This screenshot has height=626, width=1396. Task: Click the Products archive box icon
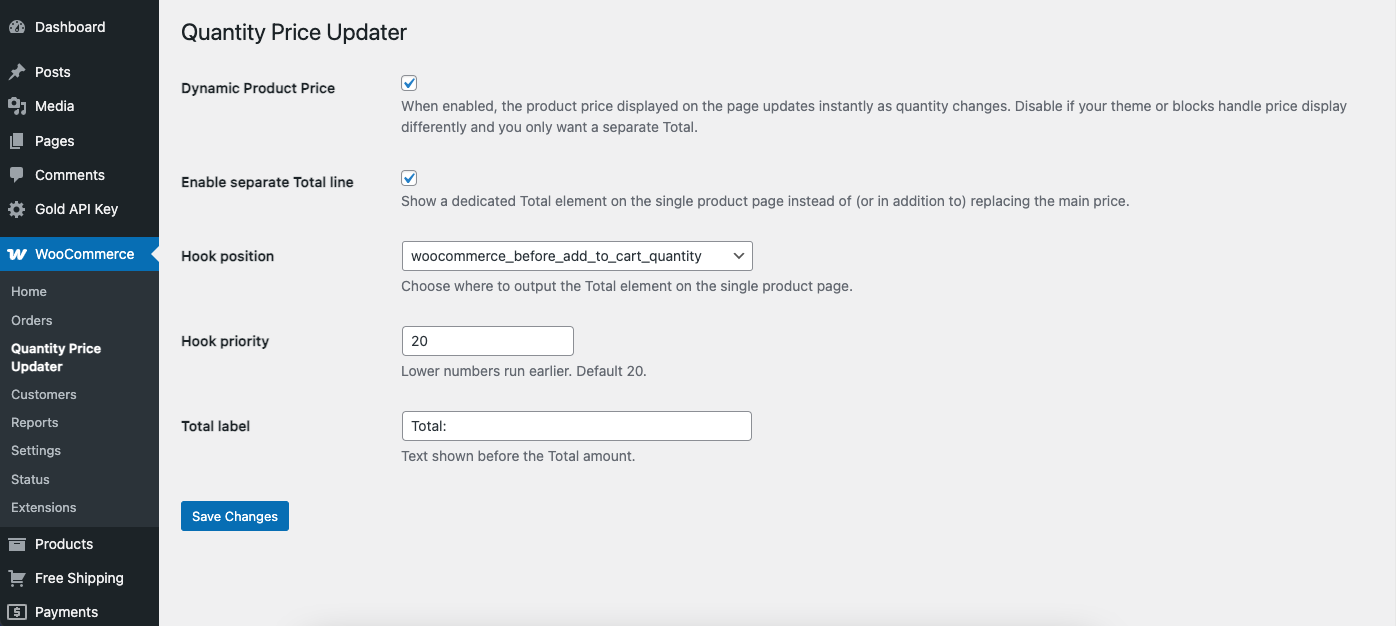pyautogui.click(x=17, y=544)
